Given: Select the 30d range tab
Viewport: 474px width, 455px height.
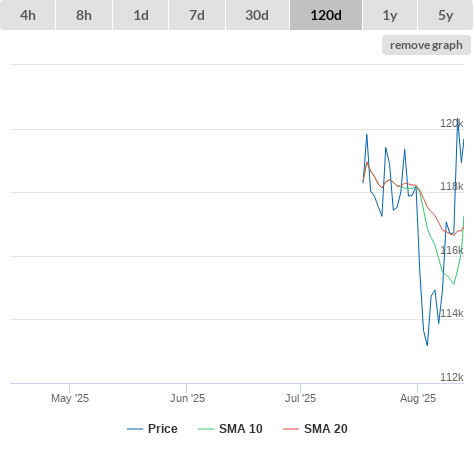Looking at the screenshot, I should (x=257, y=15).
